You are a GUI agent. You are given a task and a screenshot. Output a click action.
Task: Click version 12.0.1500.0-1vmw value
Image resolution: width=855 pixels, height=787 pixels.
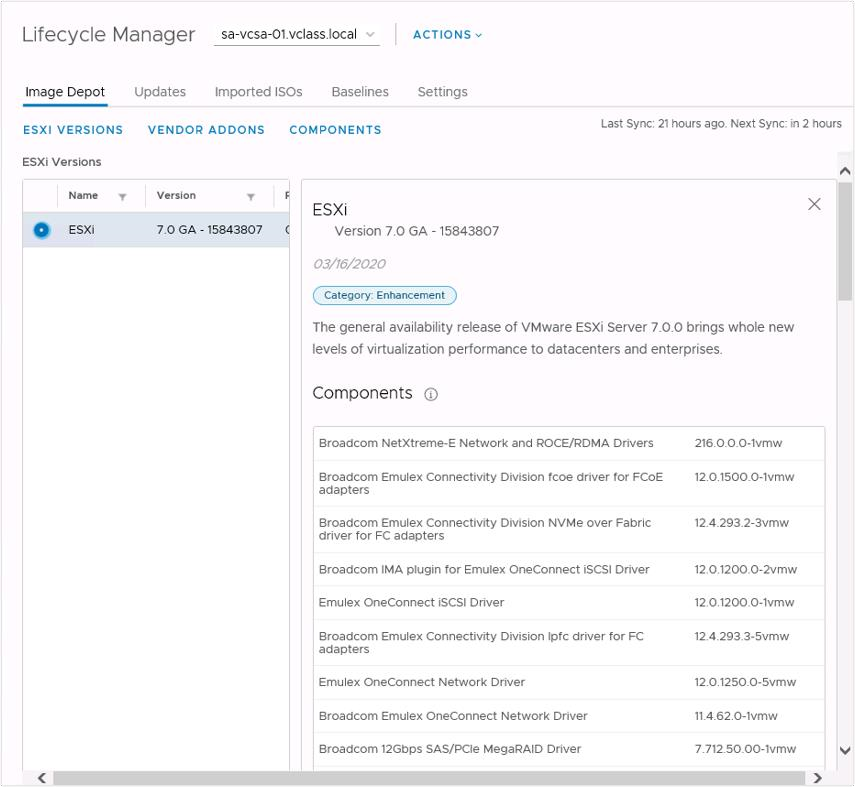click(744, 477)
